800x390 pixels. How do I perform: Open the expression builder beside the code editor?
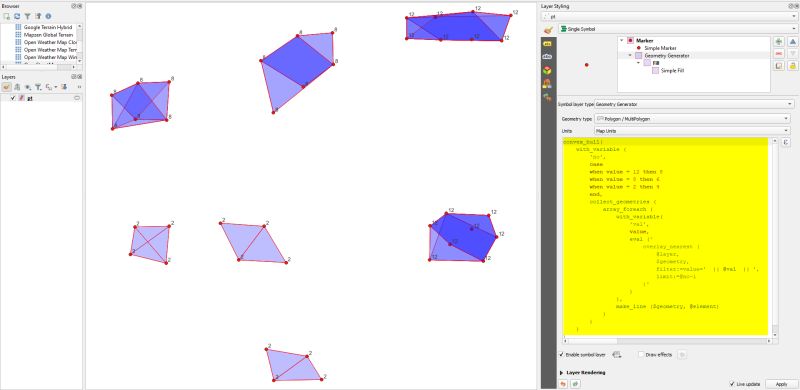786,142
